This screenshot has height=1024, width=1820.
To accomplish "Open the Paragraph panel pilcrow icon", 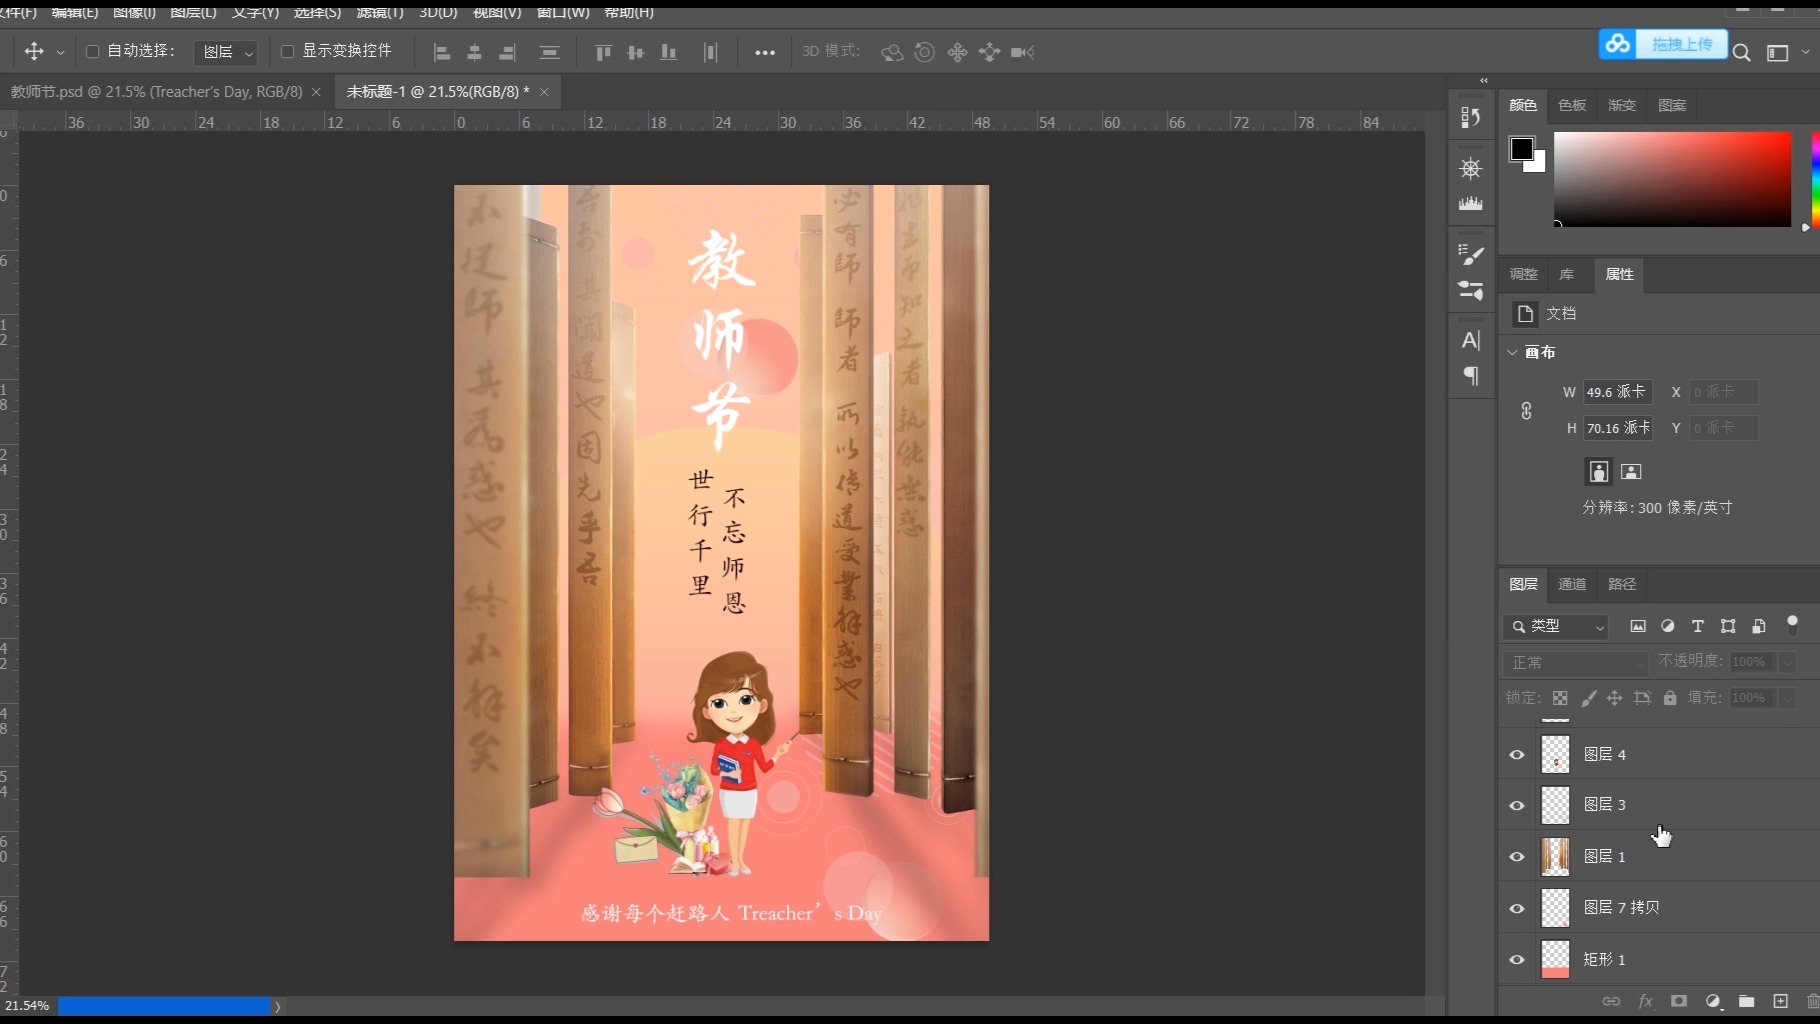I will click(x=1471, y=377).
